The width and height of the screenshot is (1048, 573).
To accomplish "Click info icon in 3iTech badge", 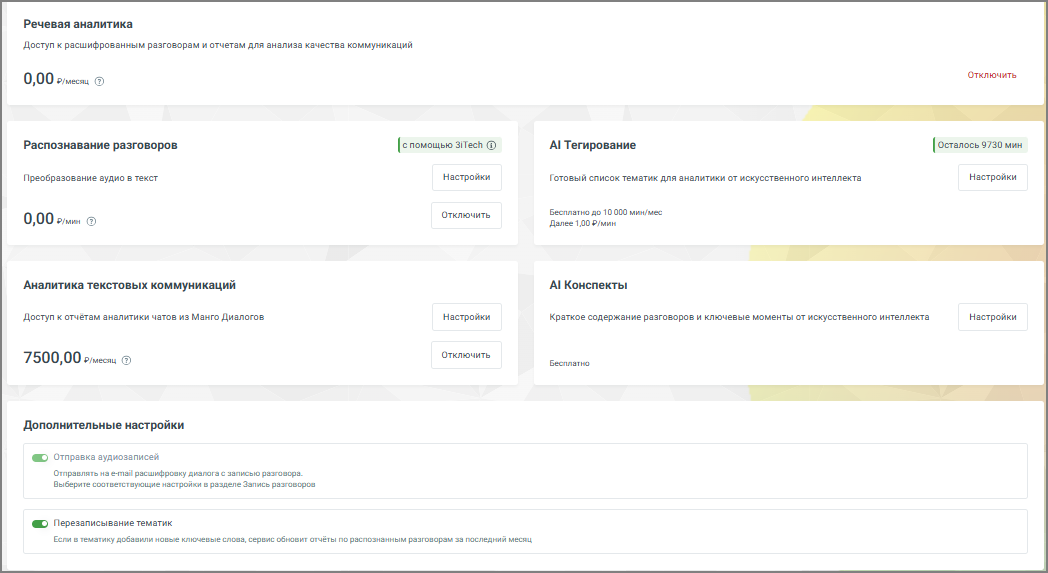I will (x=491, y=145).
